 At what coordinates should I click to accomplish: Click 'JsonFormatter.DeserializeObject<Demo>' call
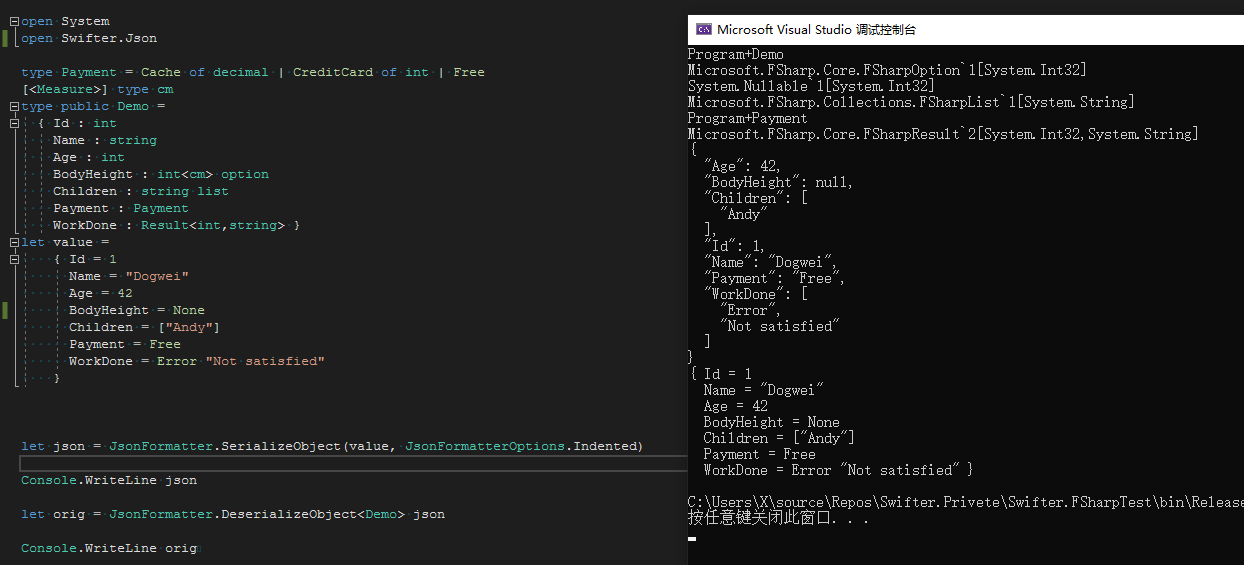(257, 514)
